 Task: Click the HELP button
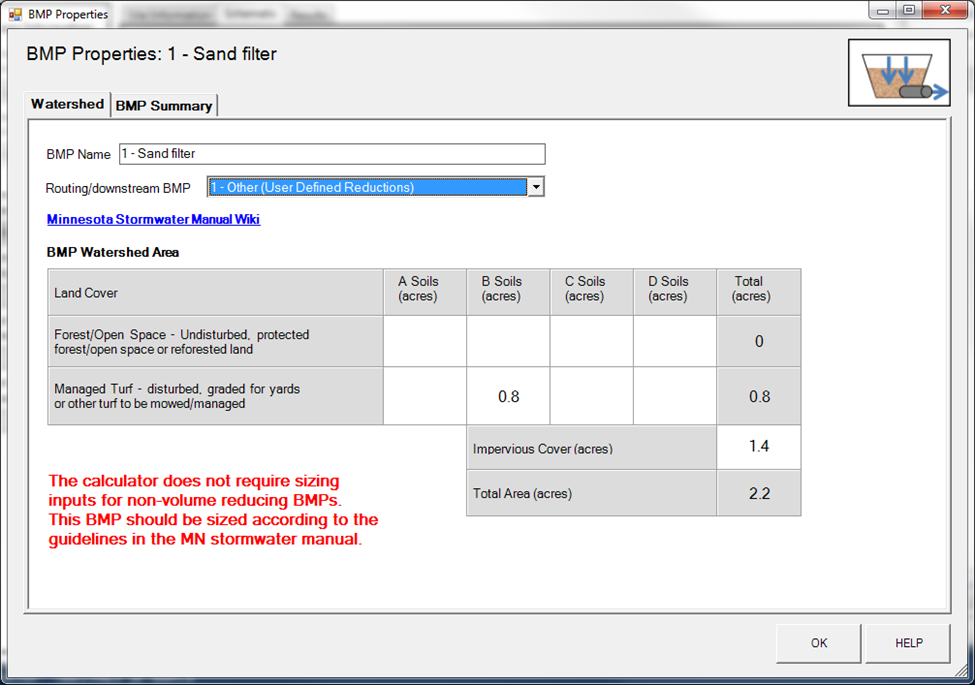[908, 643]
